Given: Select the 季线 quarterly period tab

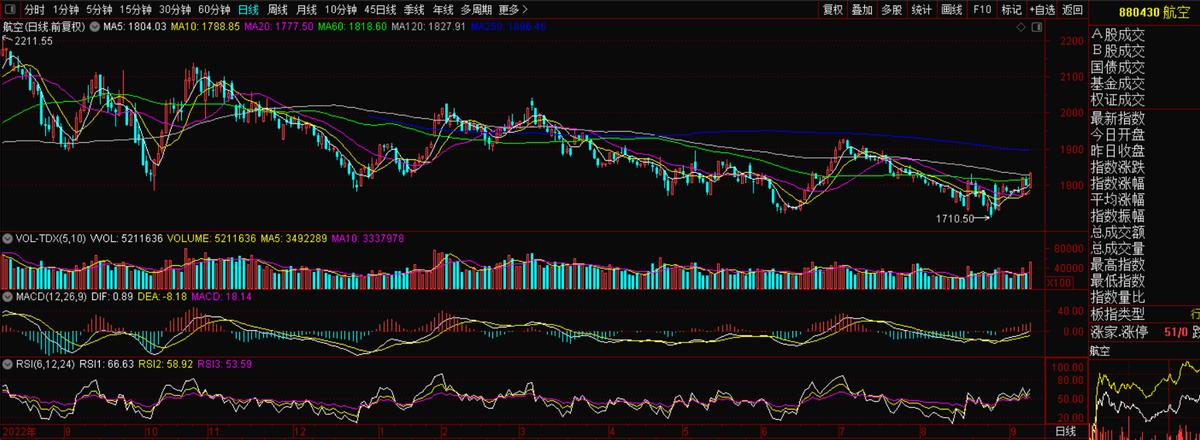Looking at the screenshot, I should (x=415, y=9).
